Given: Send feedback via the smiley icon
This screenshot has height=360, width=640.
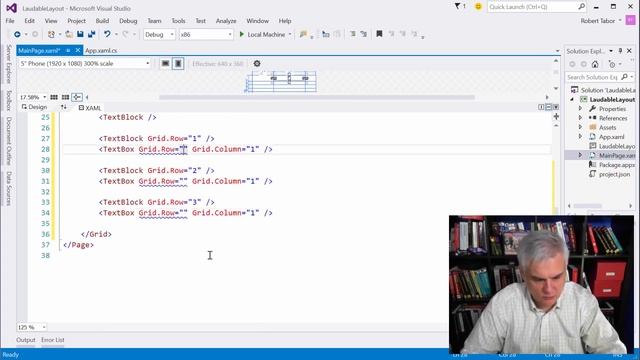Looking at the screenshot, I should 478,7.
